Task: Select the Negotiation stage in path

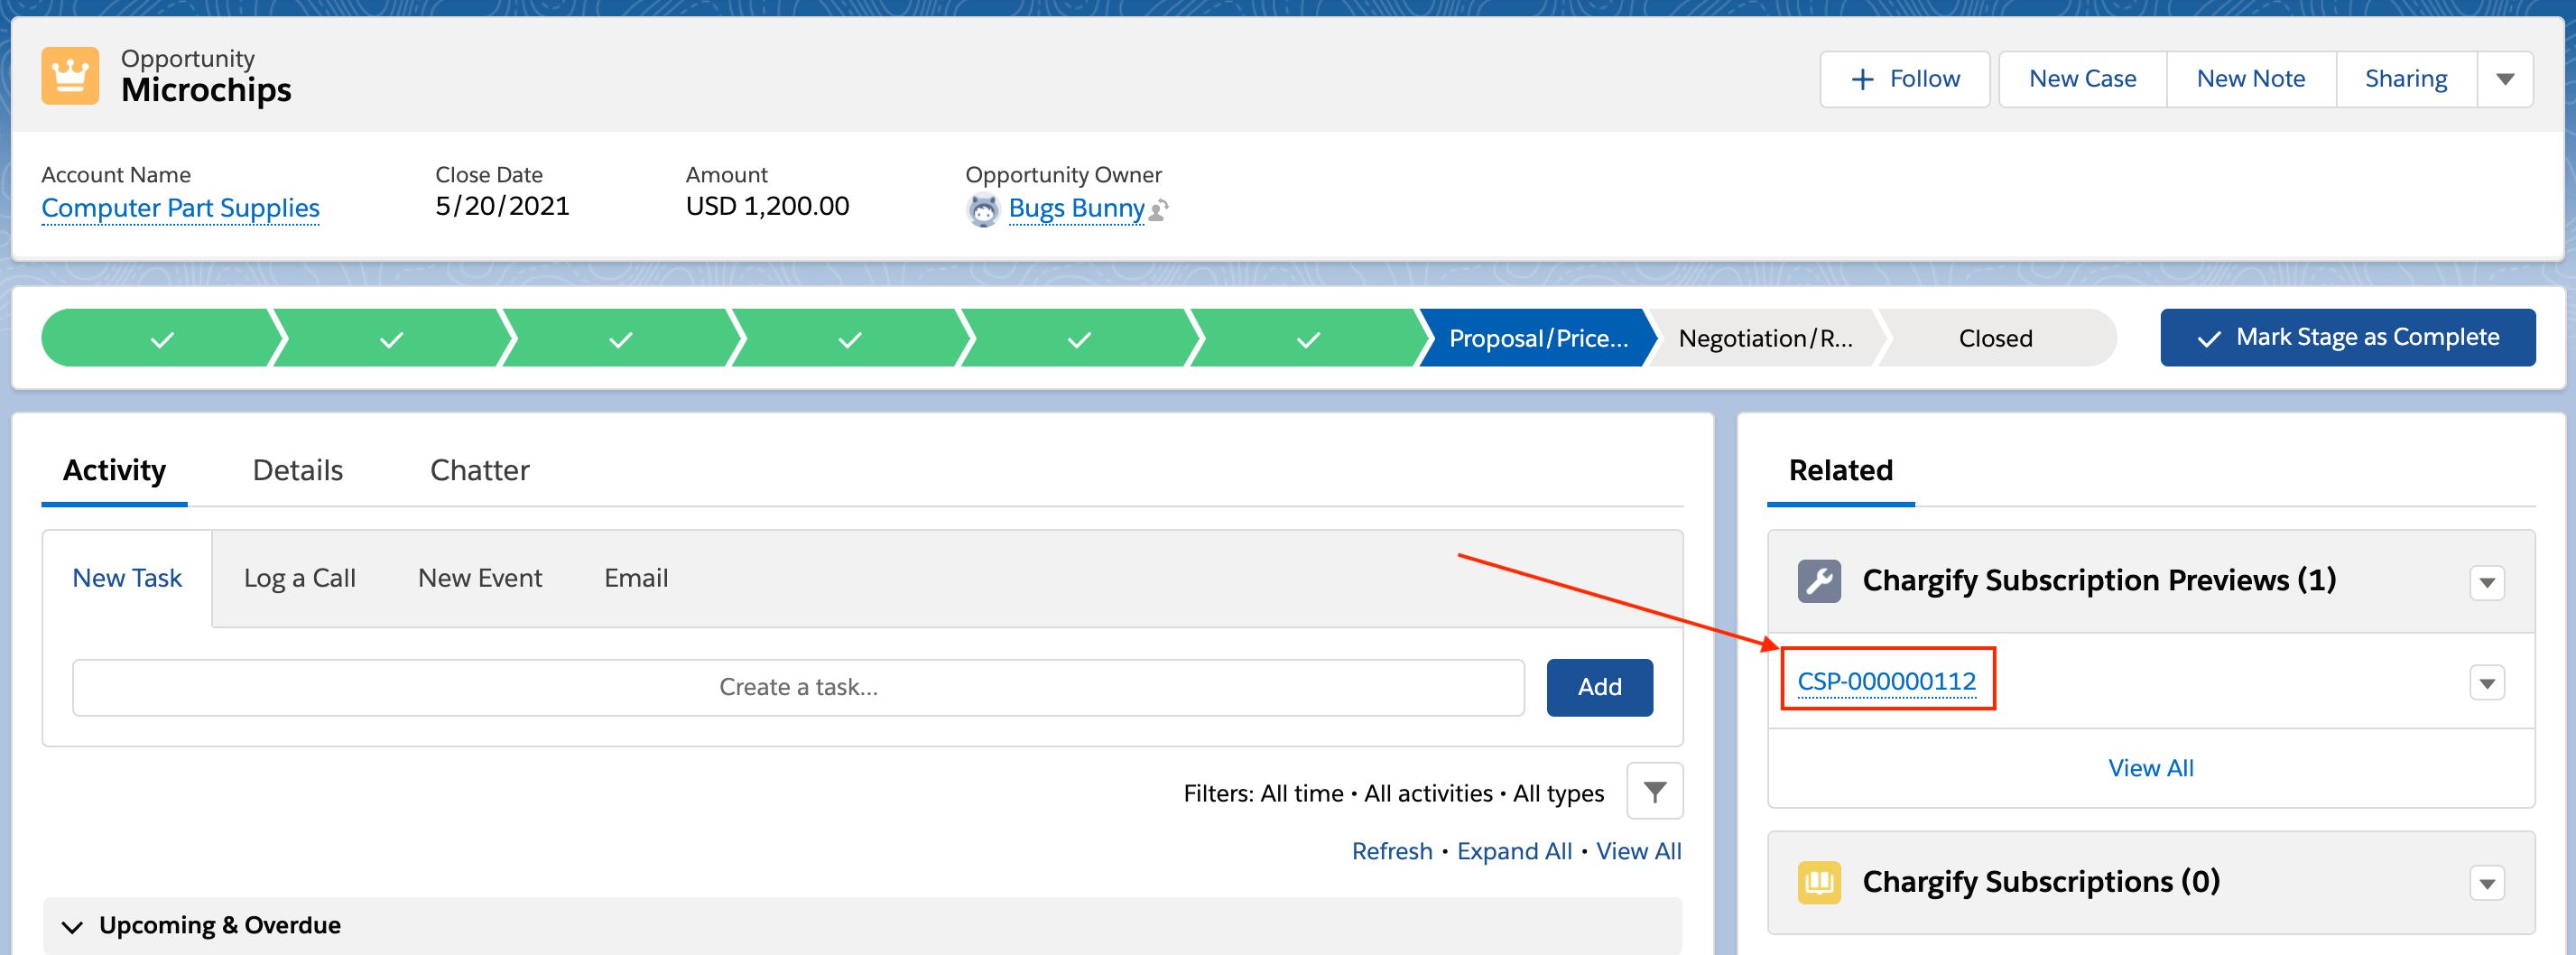Action: pyautogui.click(x=1764, y=339)
